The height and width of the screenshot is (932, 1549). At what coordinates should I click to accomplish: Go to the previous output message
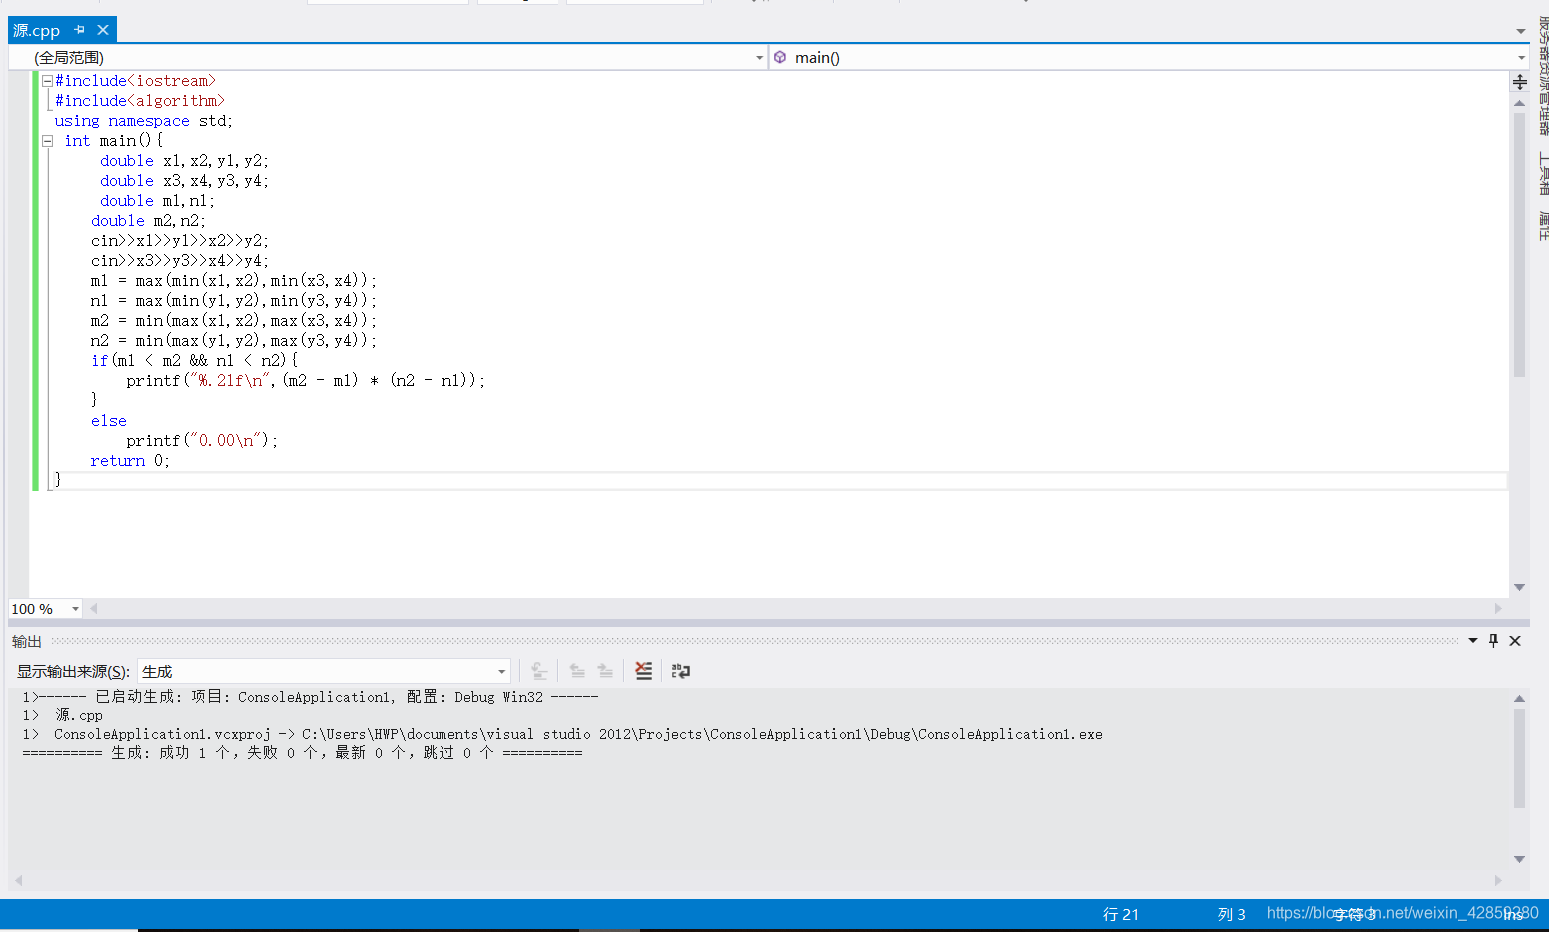[x=577, y=671]
